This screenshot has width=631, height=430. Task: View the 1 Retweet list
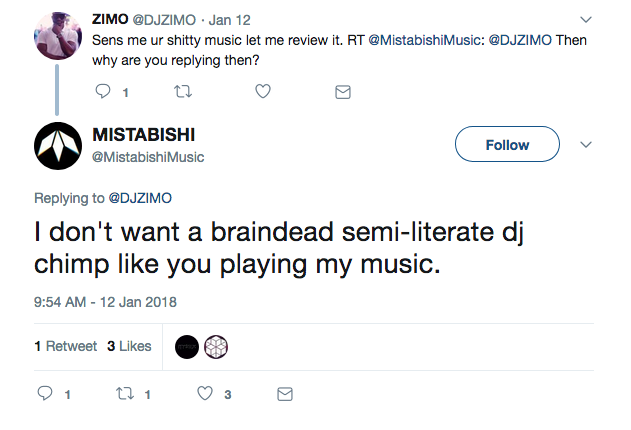[x=65, y=346]
